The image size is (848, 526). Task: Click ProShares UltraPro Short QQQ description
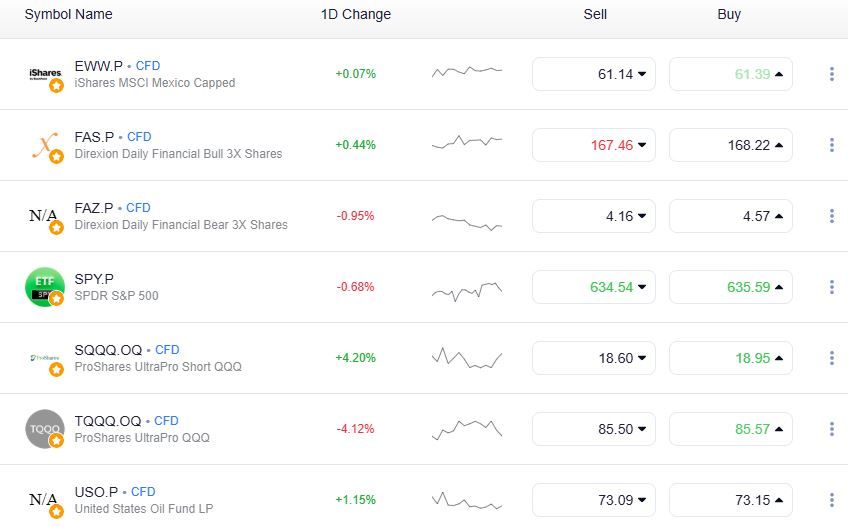158,367
